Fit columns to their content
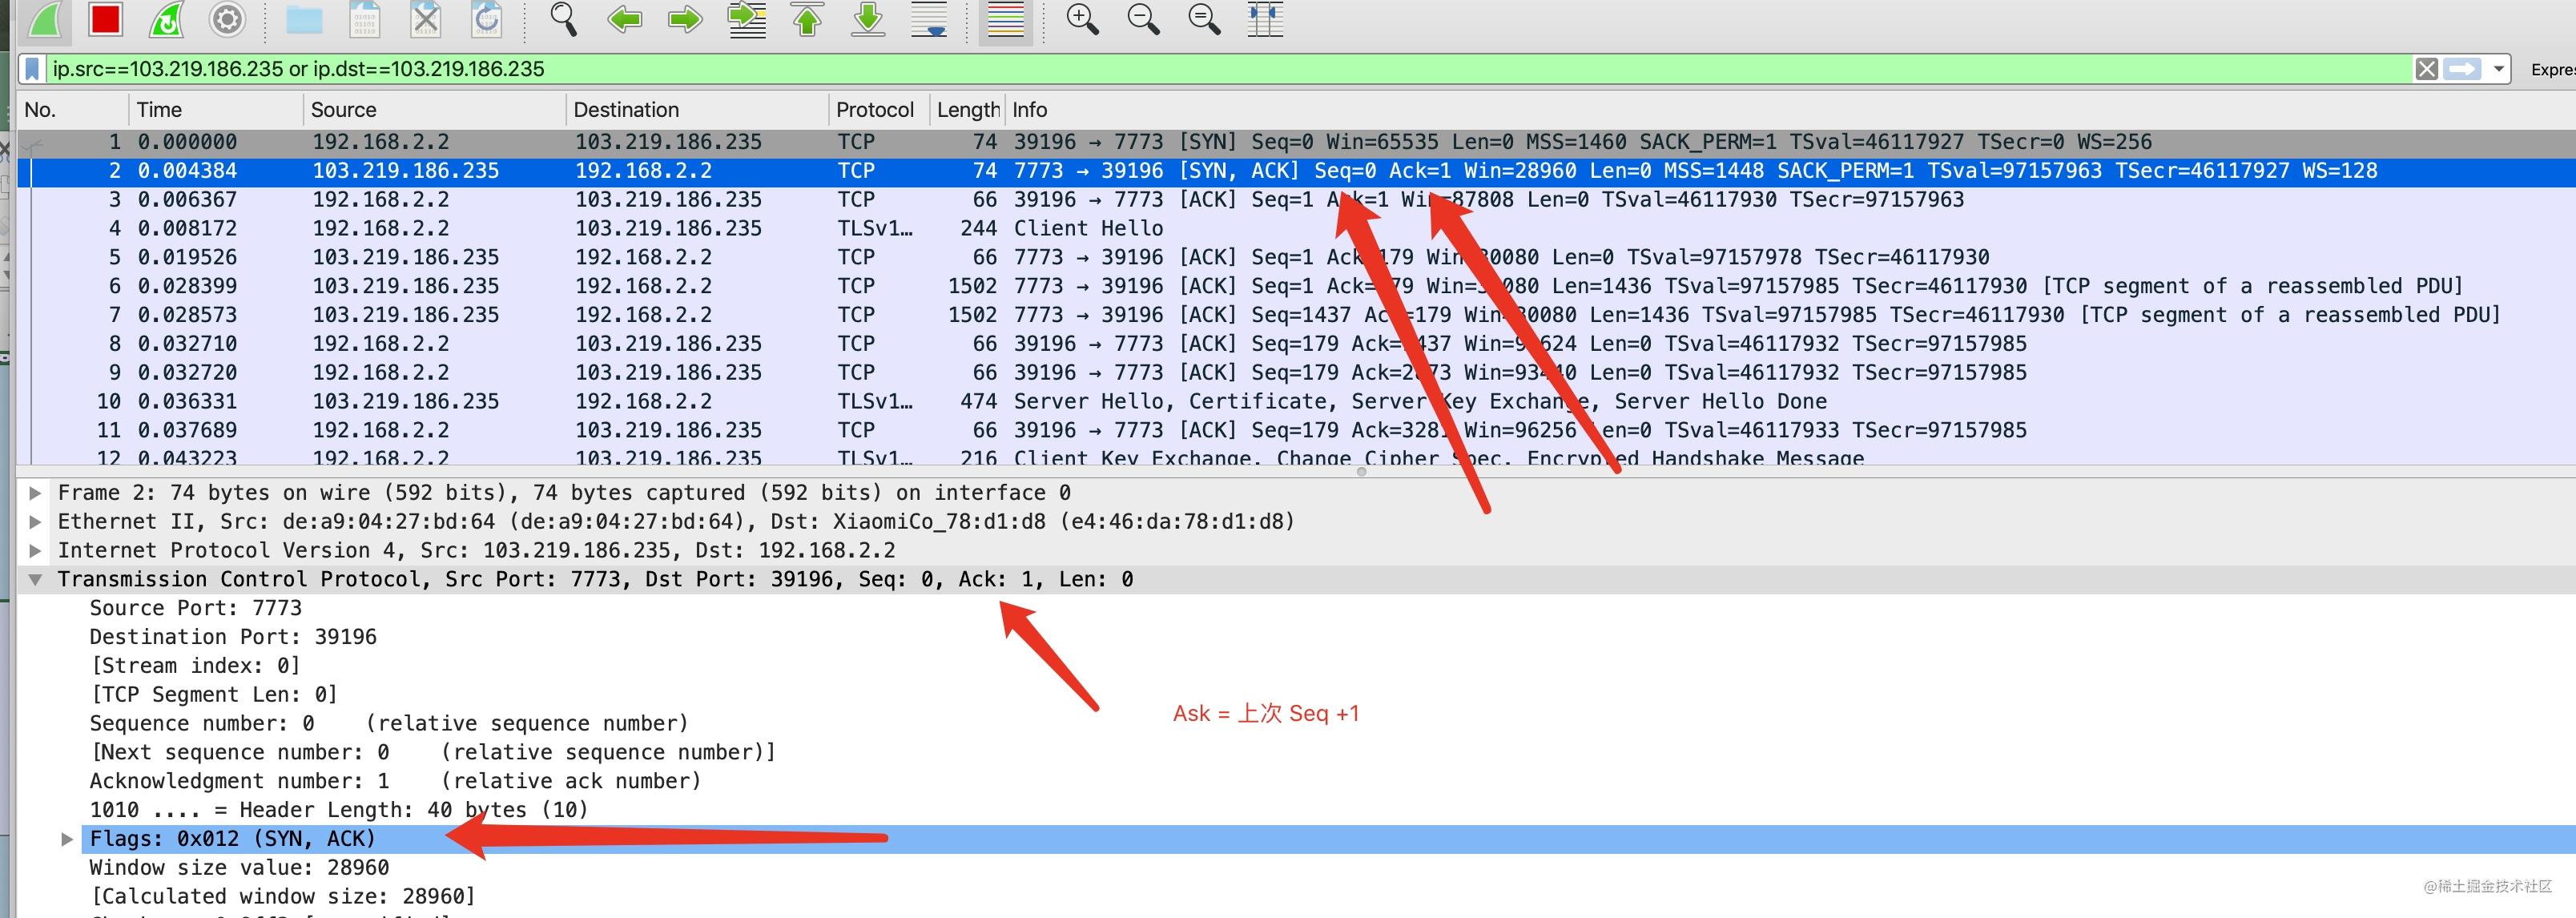Screen dimensions: 2576x918 pos(1266,19)
